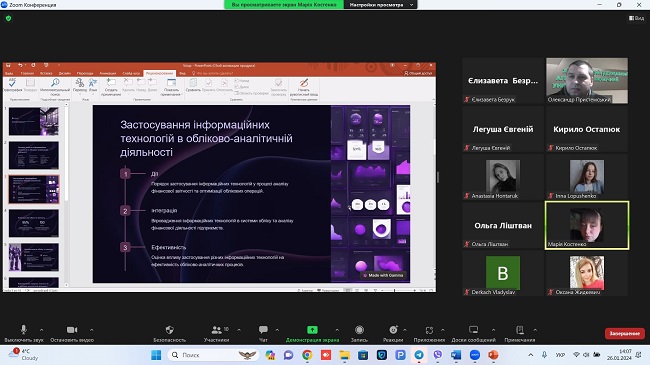Click the red End meeting button
This screenshot has width=650, height=365.
pos(624,333)
